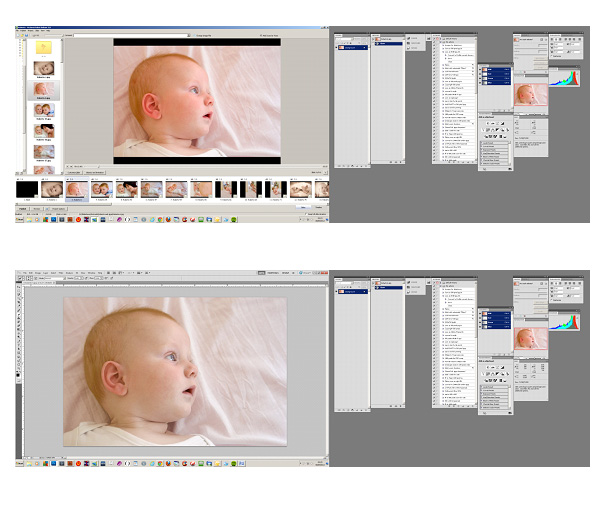
Task: Expand Levels Presets in top screenshot's Adjustments panel
Action: coord(481,143)
